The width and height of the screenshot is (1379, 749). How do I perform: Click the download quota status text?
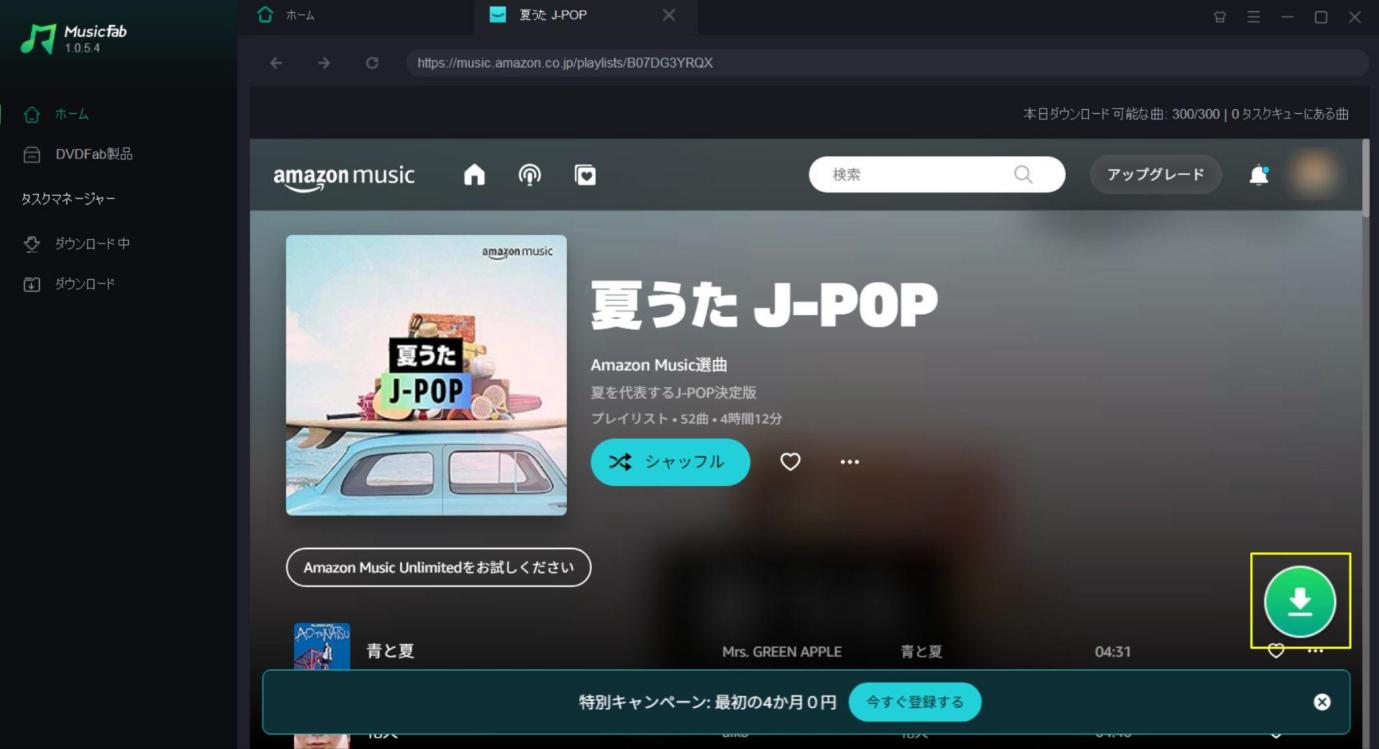(1186, 114)
